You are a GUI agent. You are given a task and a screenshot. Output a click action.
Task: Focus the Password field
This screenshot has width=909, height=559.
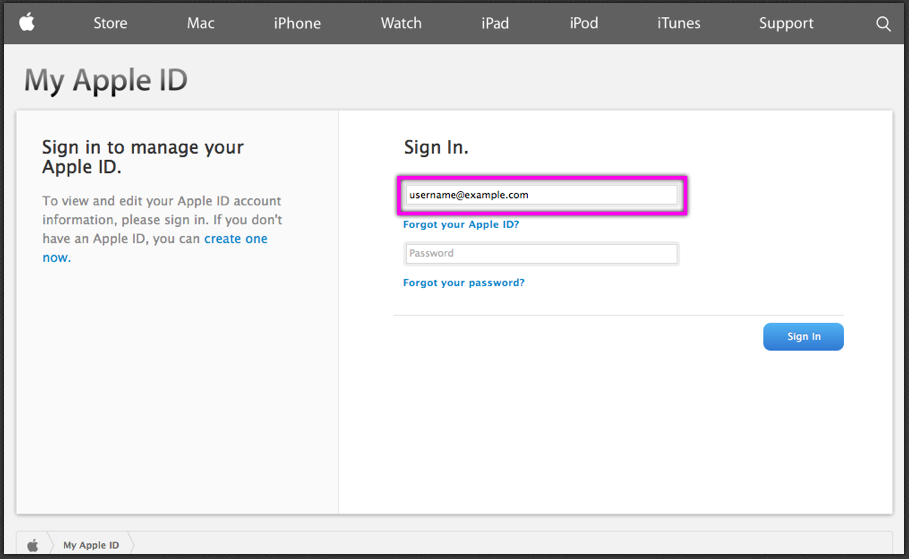(541, 253)
